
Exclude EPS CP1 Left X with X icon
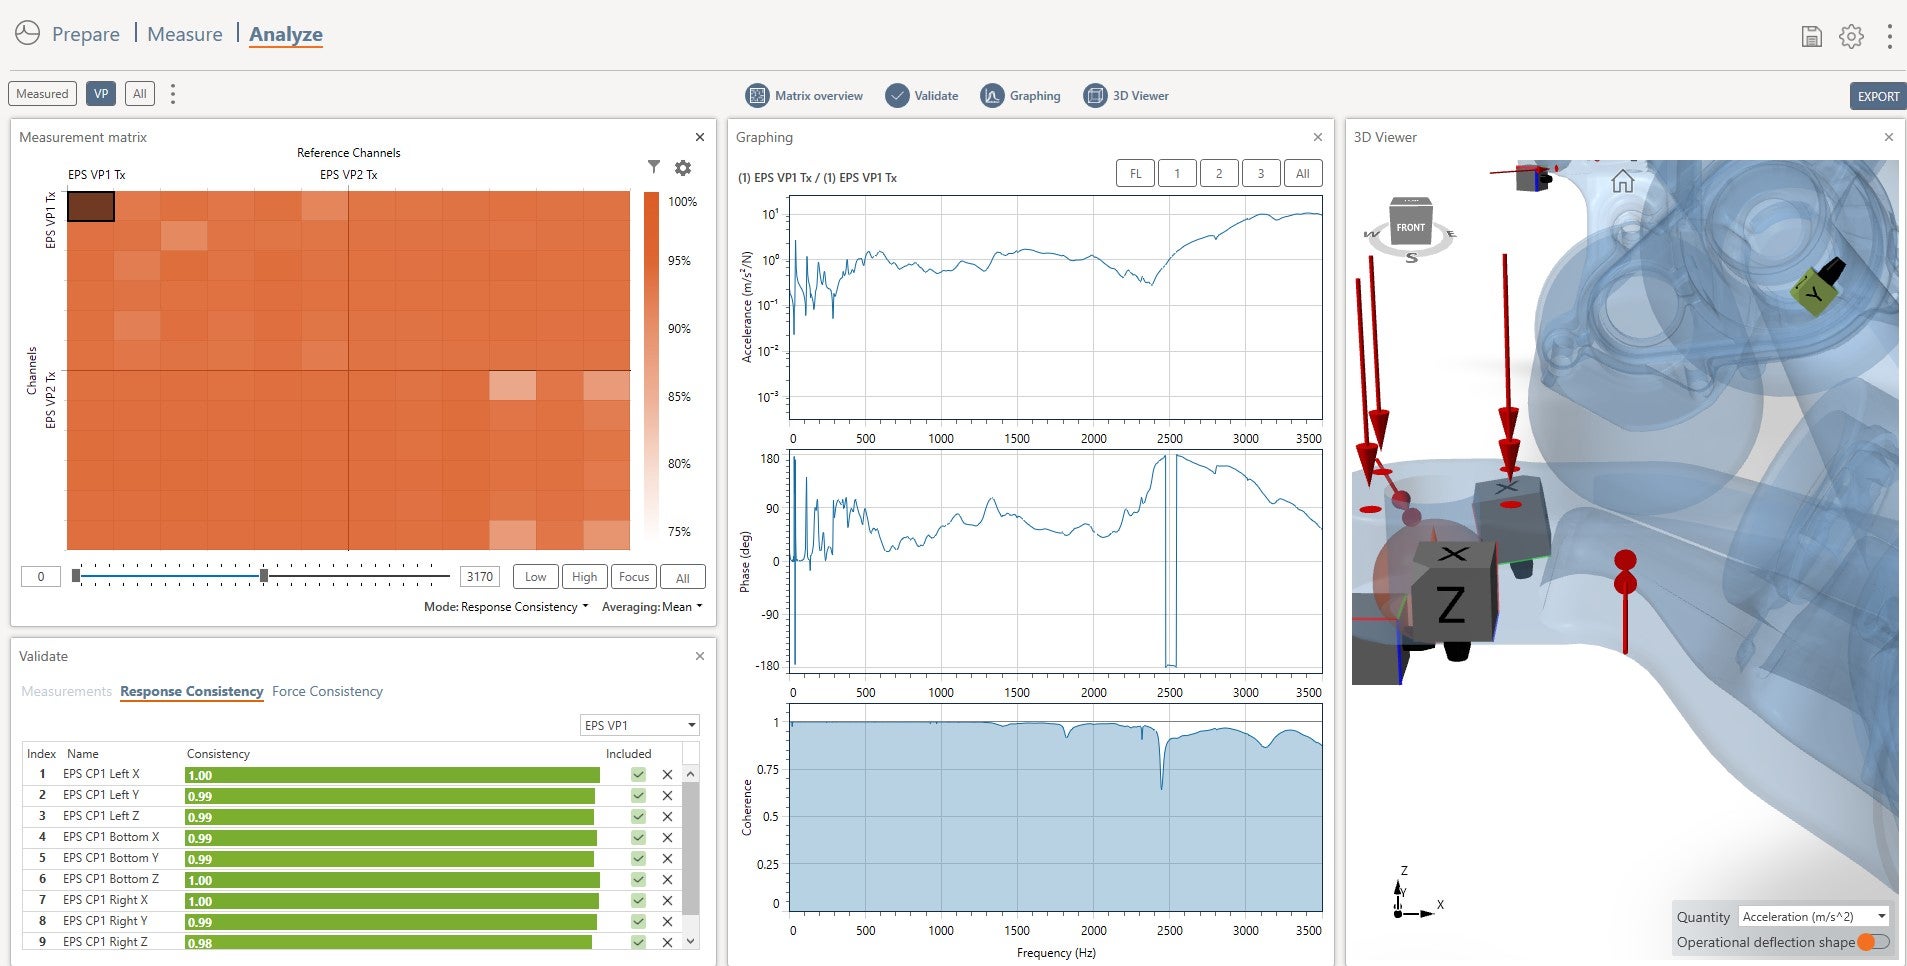[x=667, y=775]
